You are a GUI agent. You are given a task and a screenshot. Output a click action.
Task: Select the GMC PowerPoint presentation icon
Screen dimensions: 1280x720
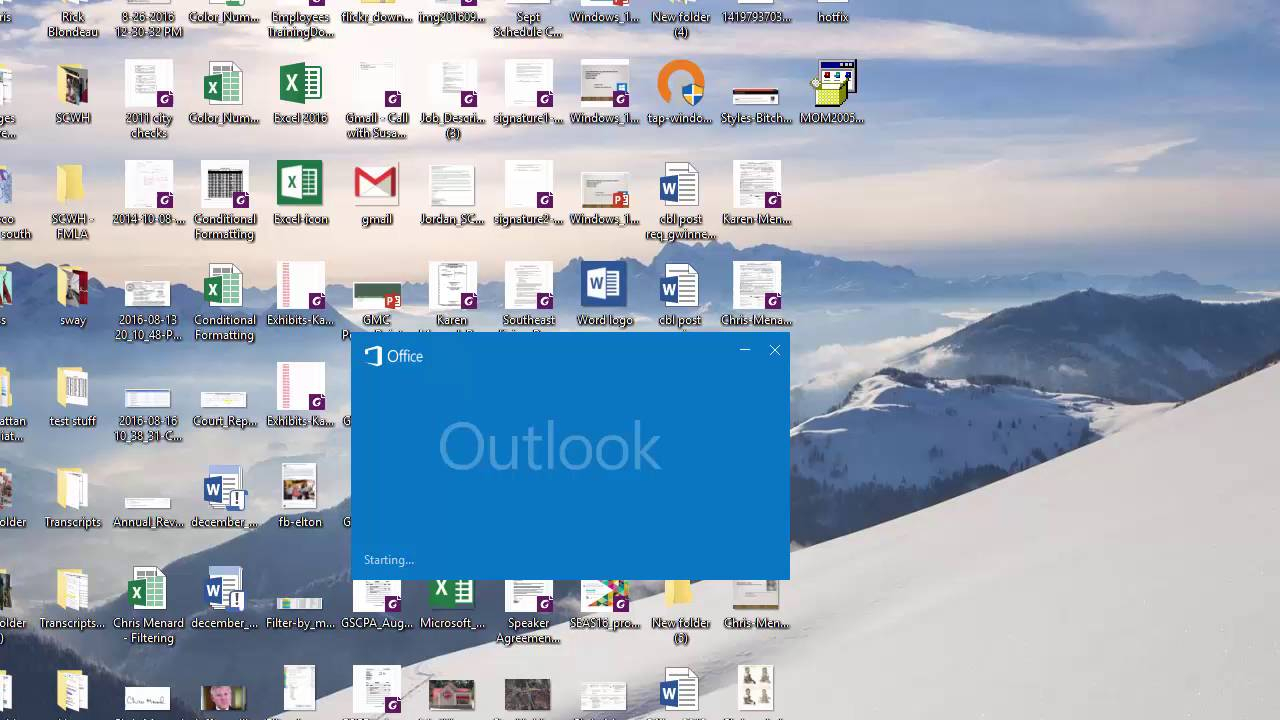[377, 295]
